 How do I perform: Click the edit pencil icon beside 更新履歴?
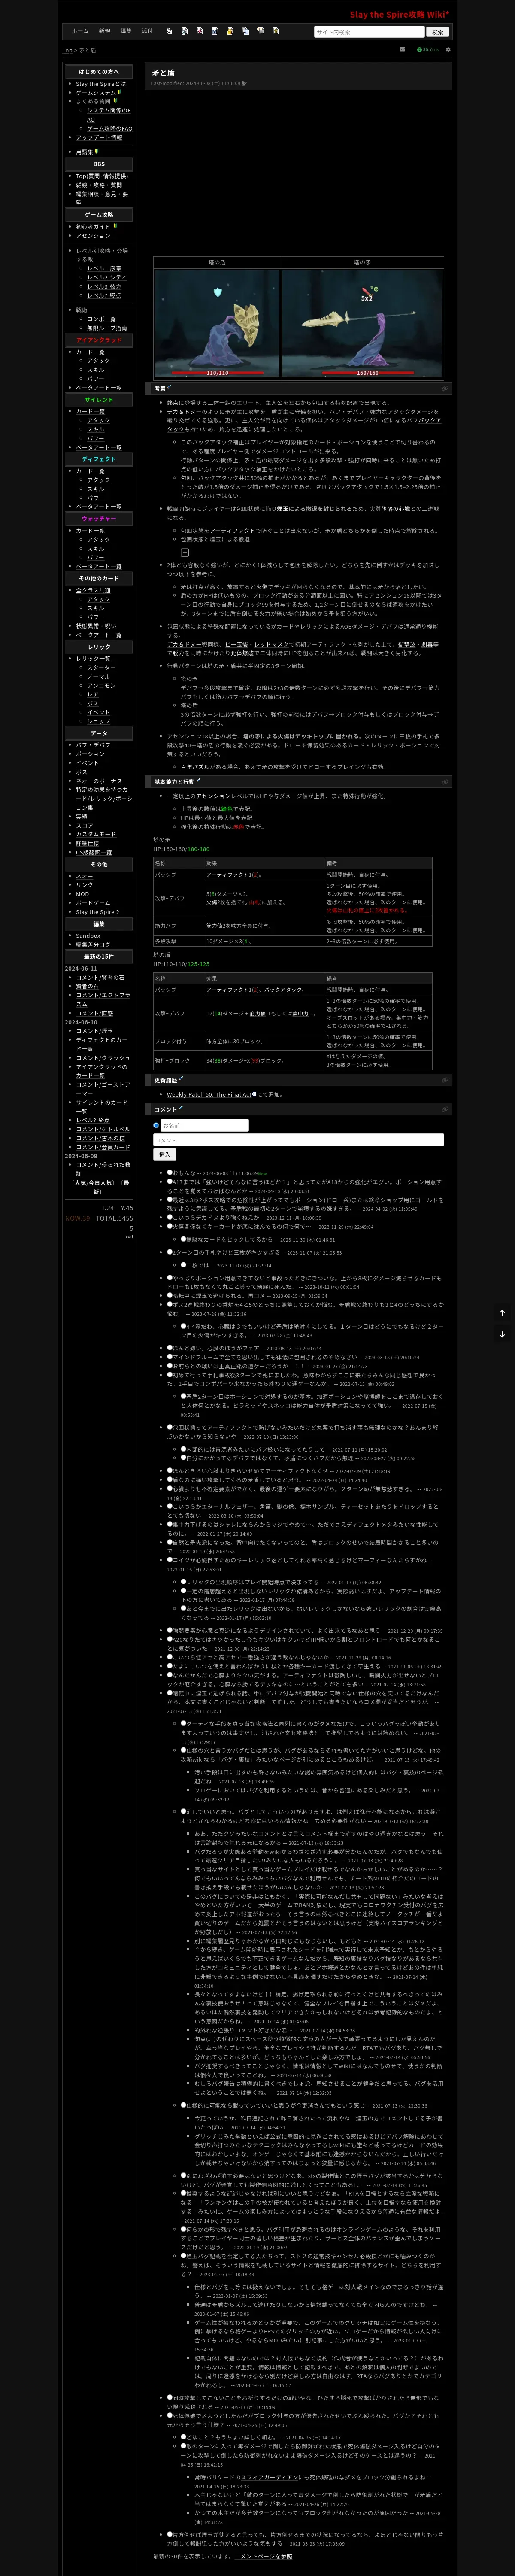181,1079
